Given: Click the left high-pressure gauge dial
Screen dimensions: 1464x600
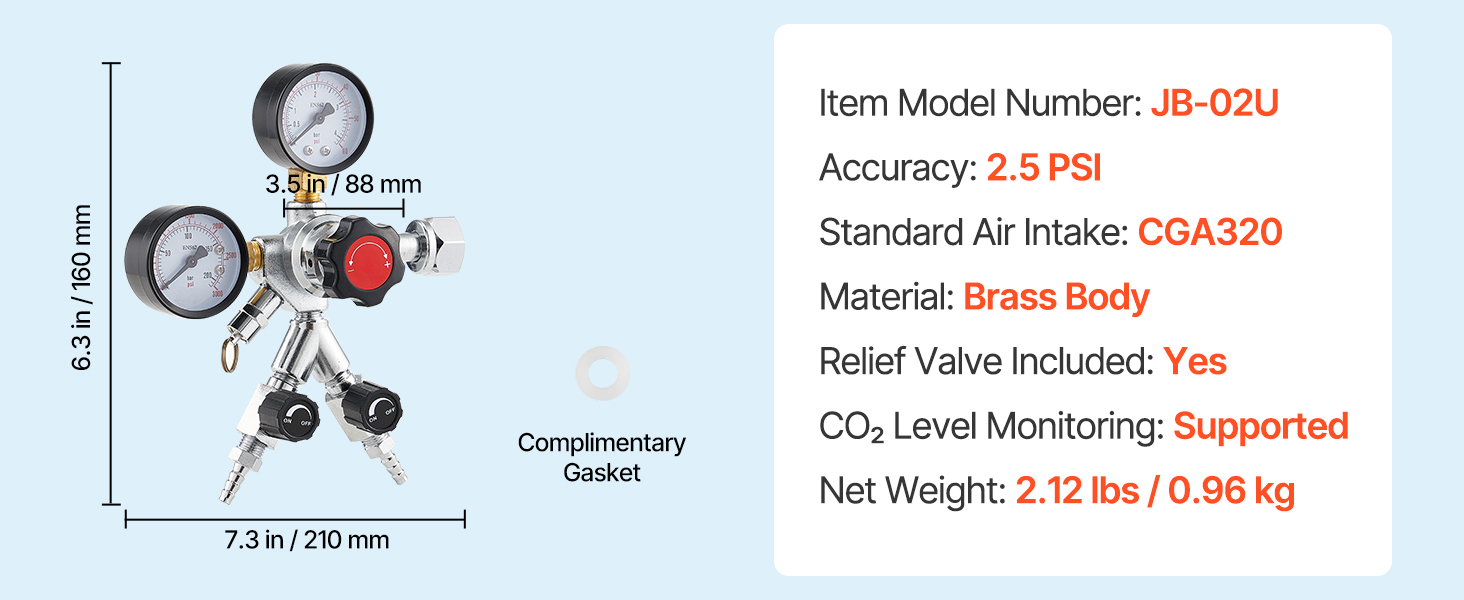Looking at the screenshot, I should coord(185,256).
